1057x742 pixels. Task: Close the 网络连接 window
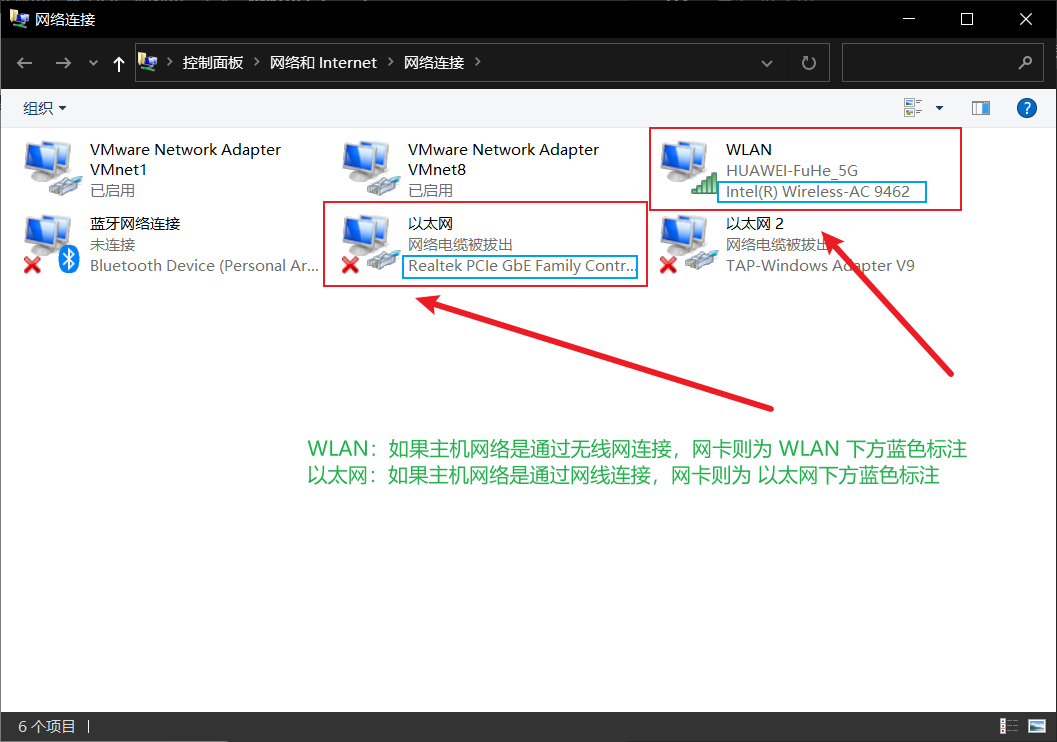tap(1025, 19)
